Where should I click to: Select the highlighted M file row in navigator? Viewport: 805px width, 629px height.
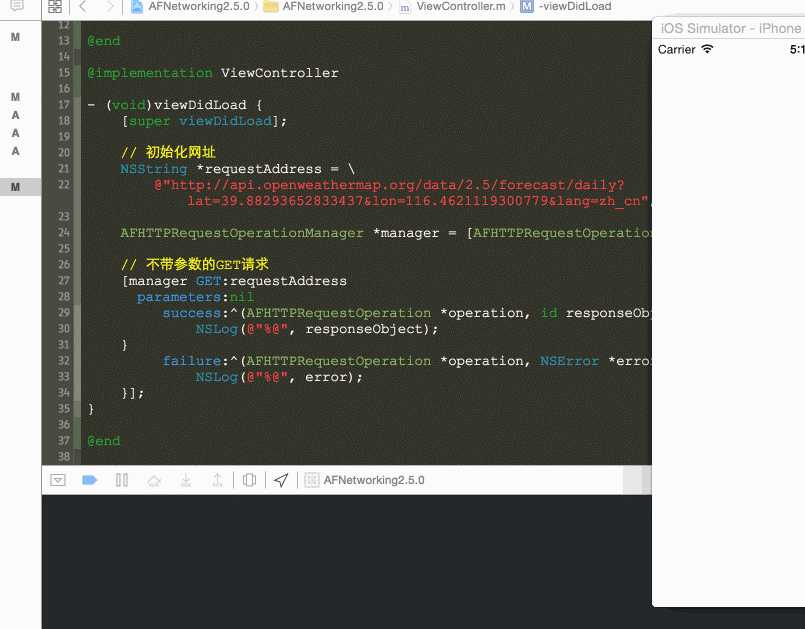point(16,187)
